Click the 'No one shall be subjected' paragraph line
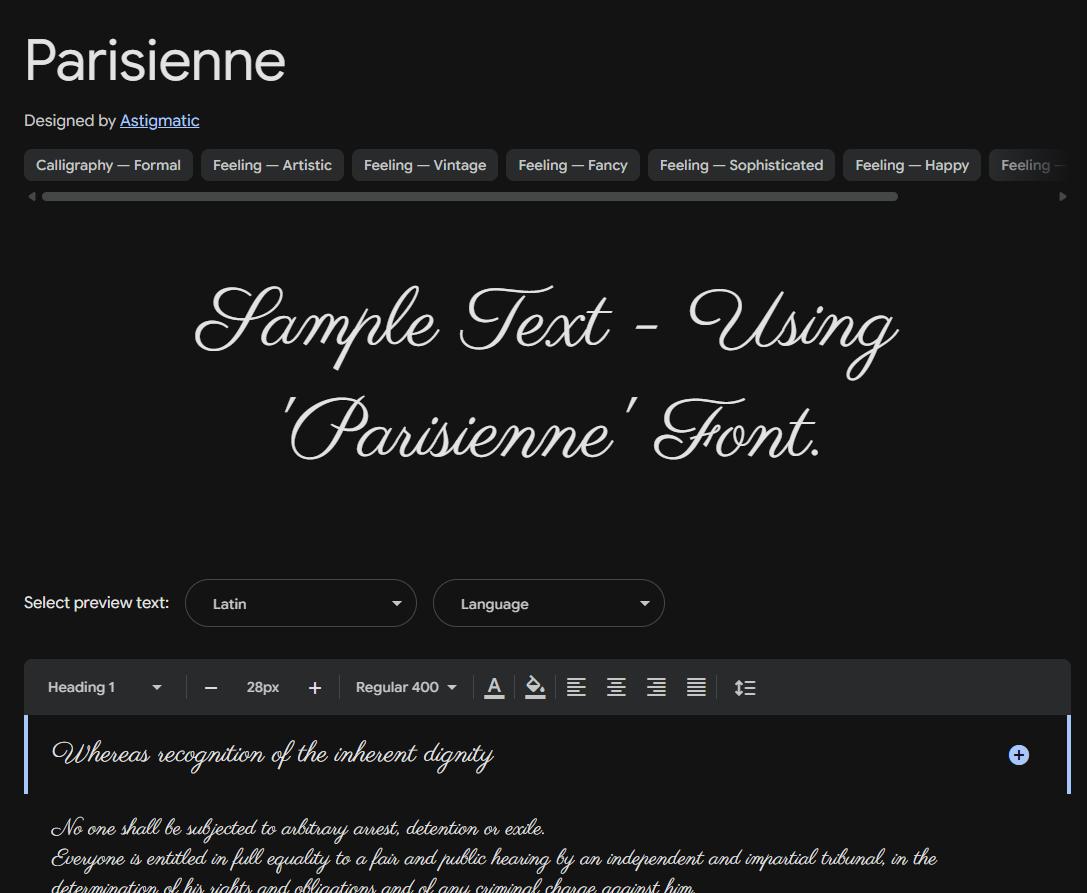The width and height of the screenshot is (1087, 893). tap(298, 828)
